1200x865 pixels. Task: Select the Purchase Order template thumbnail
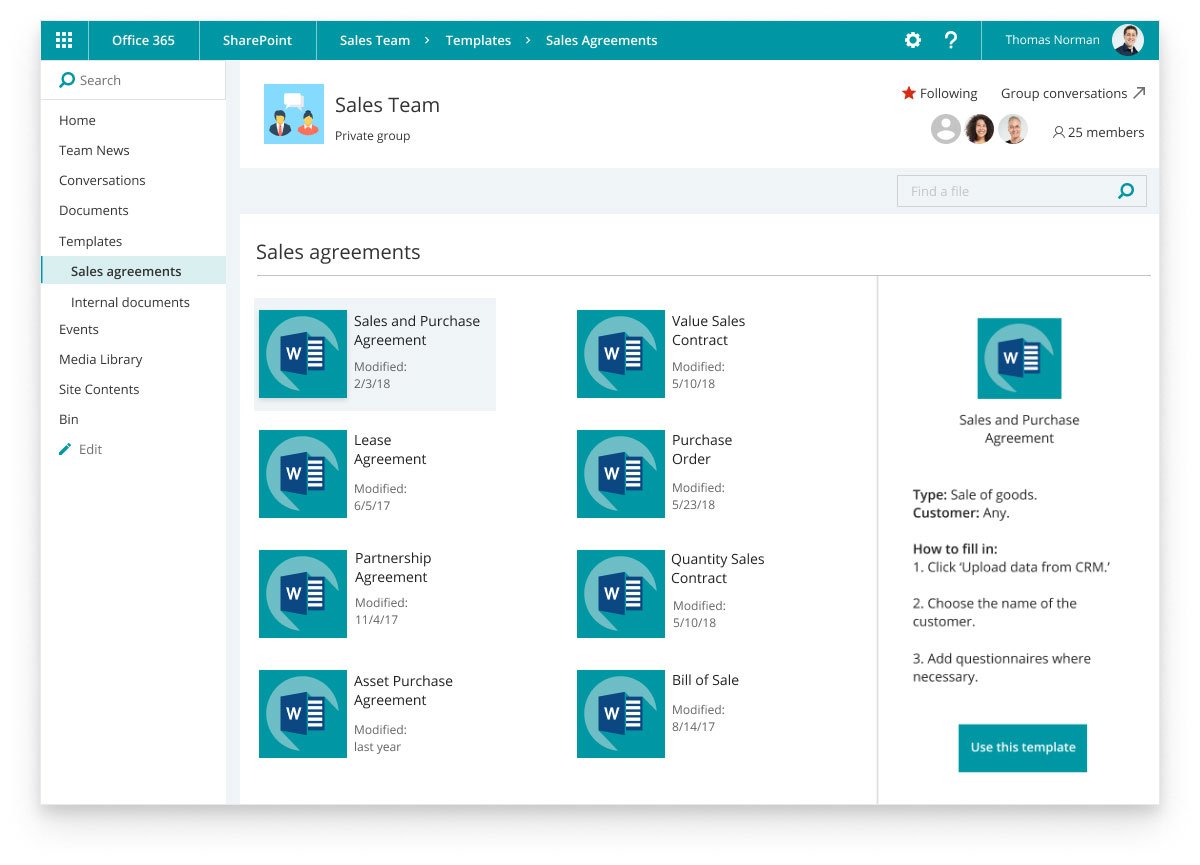(x=620, y=474)
